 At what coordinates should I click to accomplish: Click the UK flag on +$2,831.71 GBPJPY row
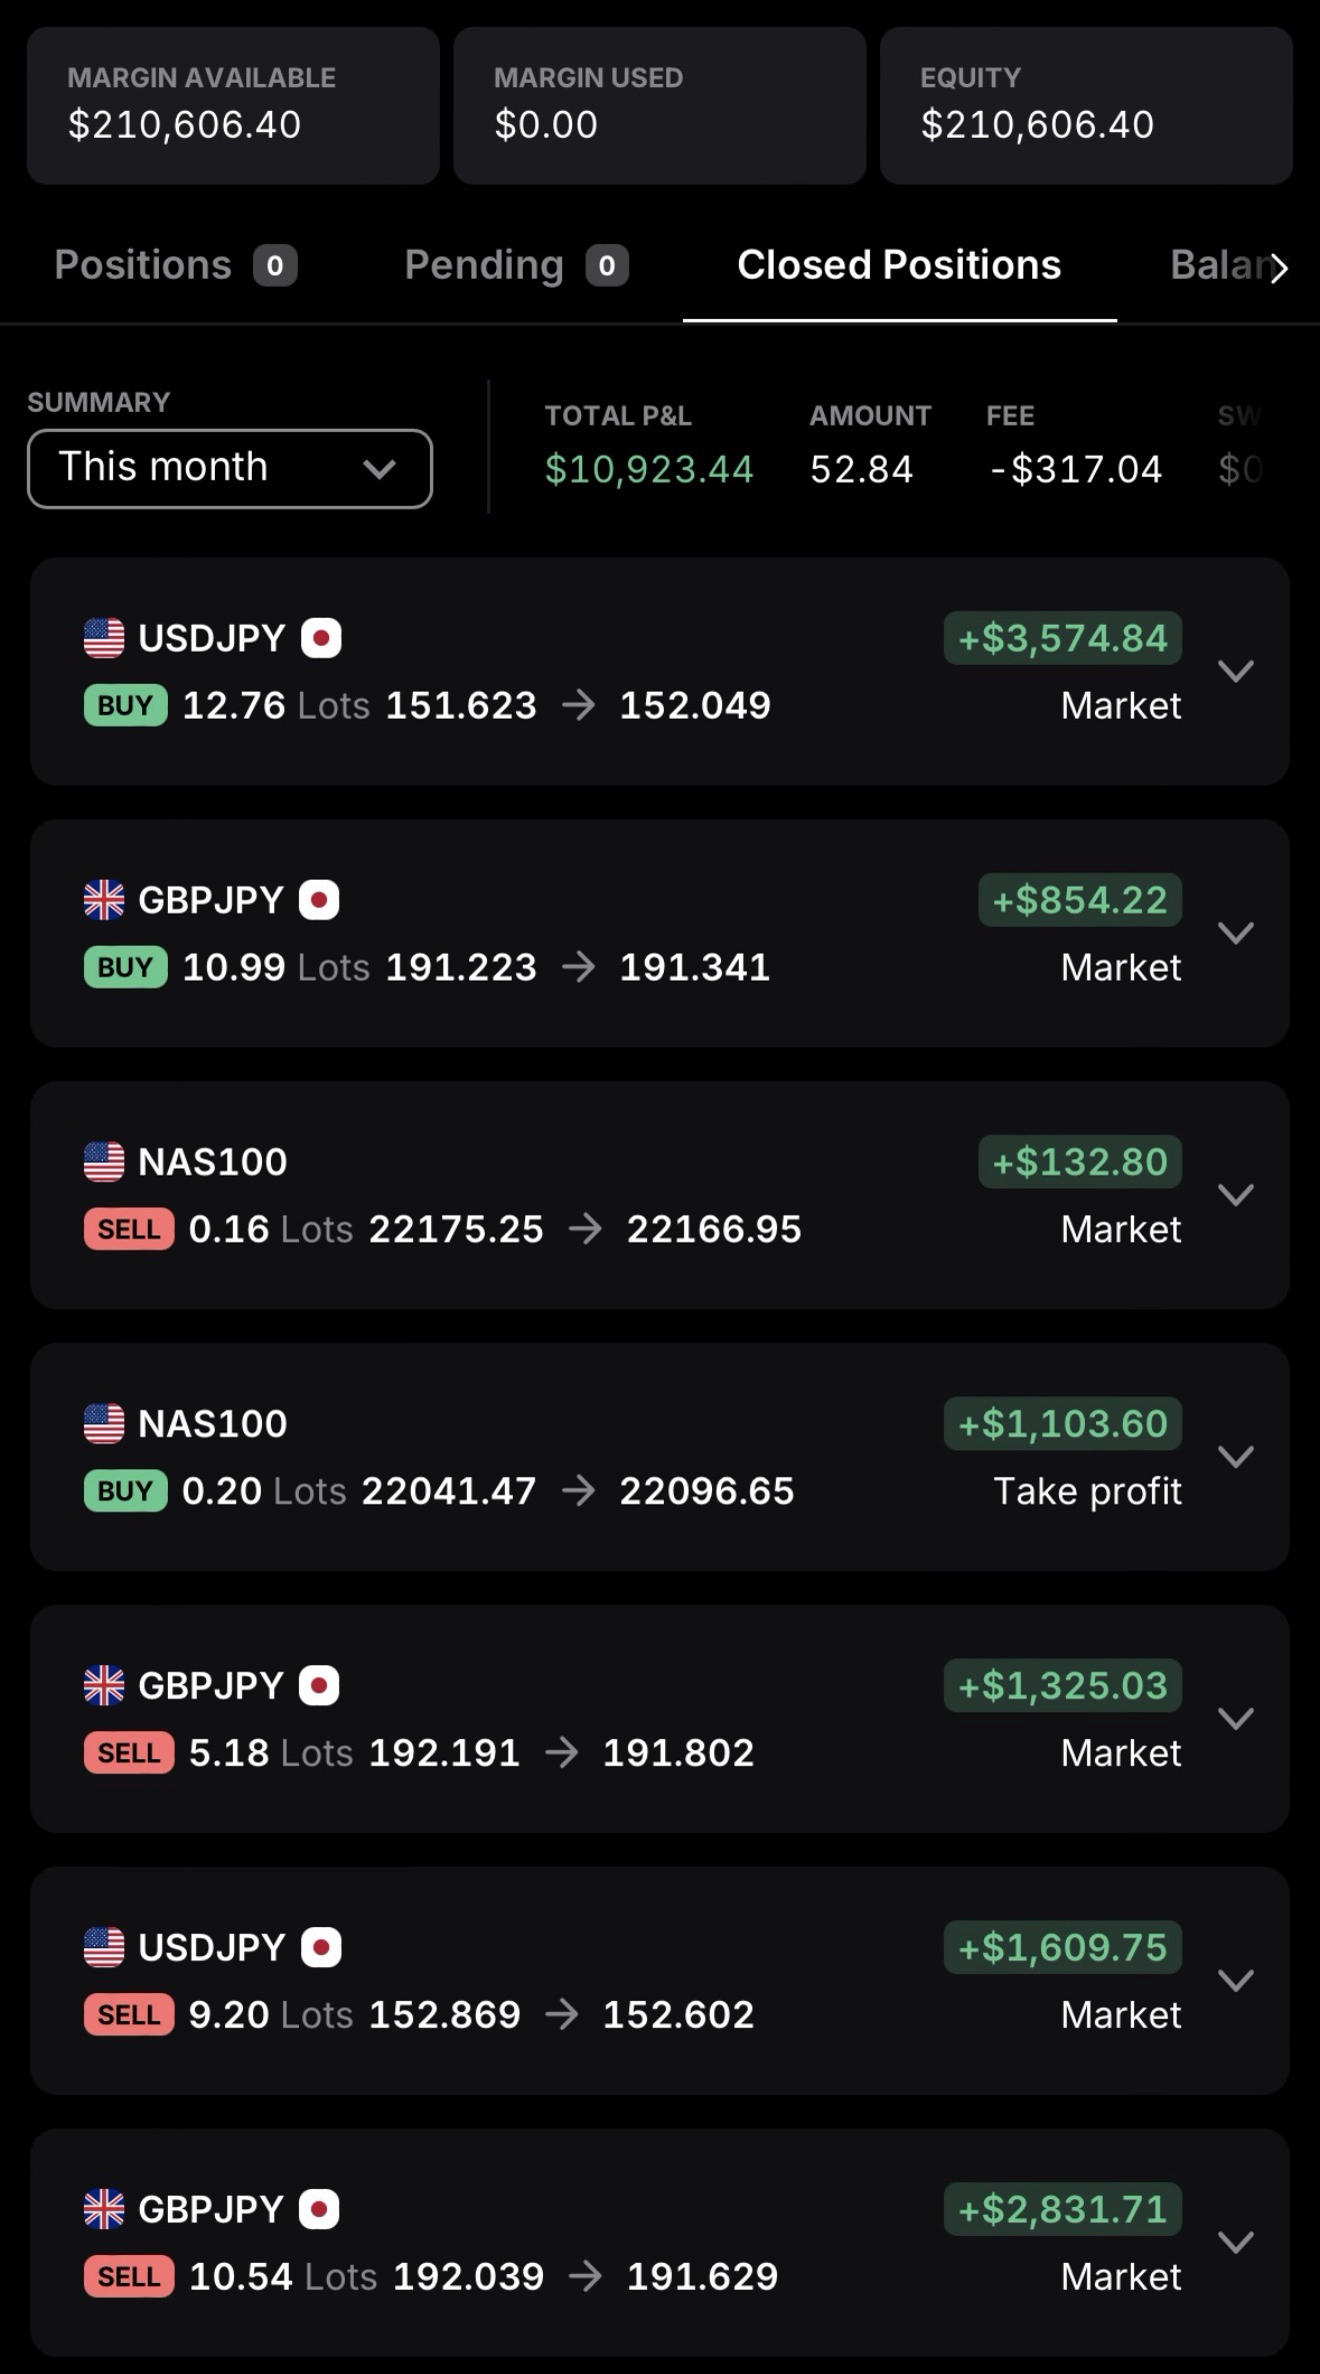[x=104, y=2209]
